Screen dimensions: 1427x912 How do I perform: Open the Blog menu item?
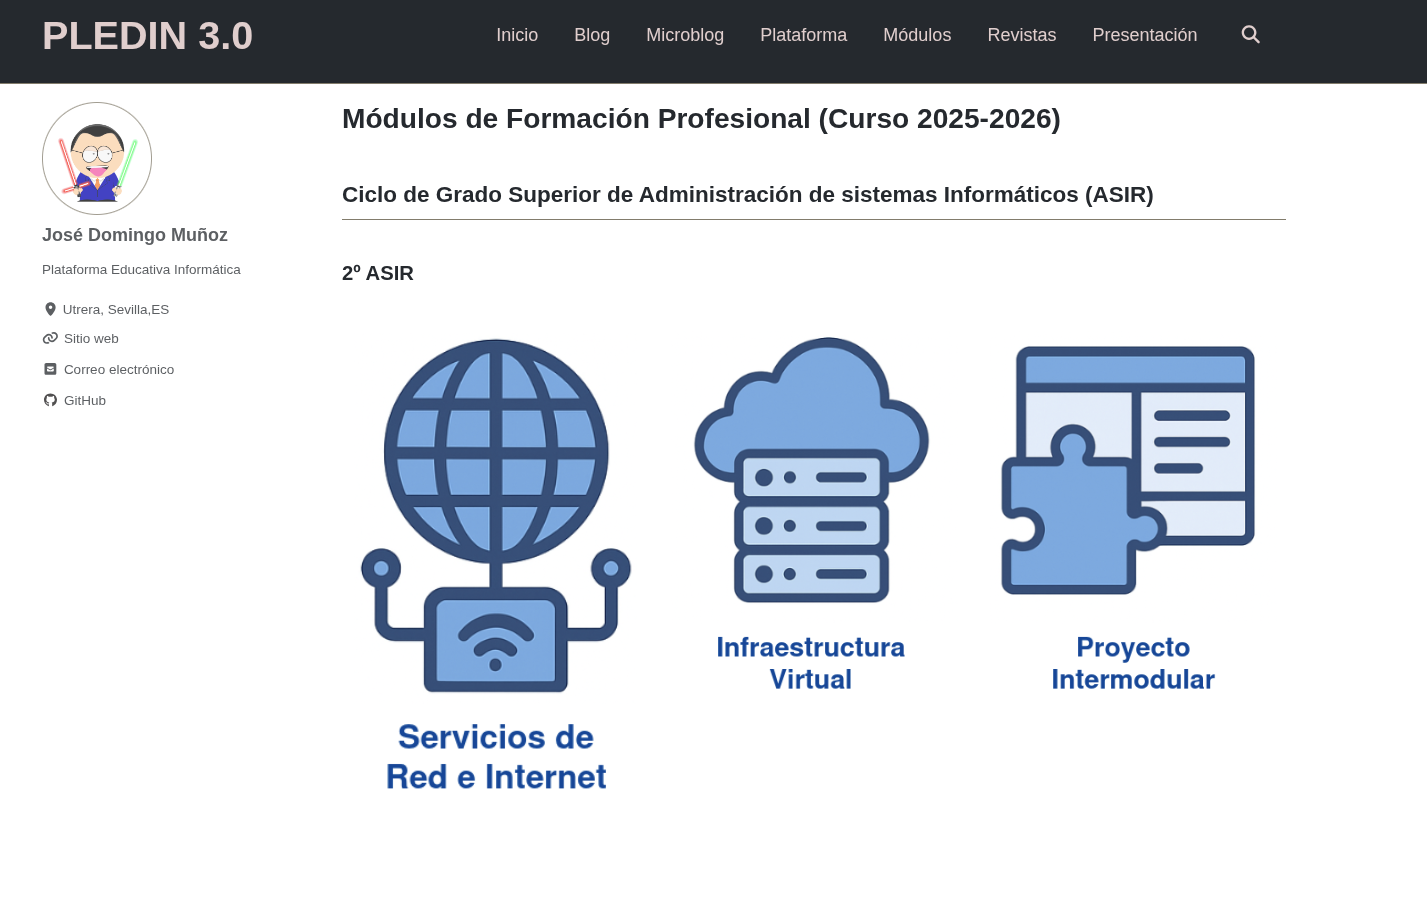592,35
